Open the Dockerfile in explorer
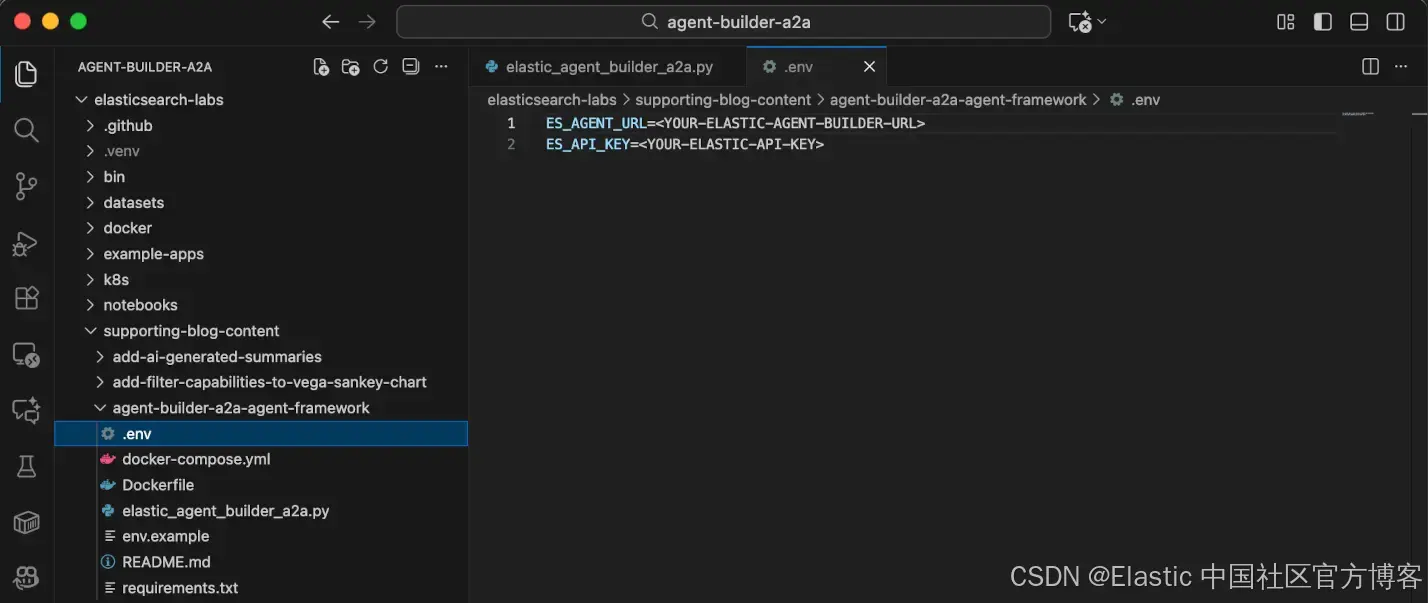This screenshot has width=1428, height=603. 262,485
